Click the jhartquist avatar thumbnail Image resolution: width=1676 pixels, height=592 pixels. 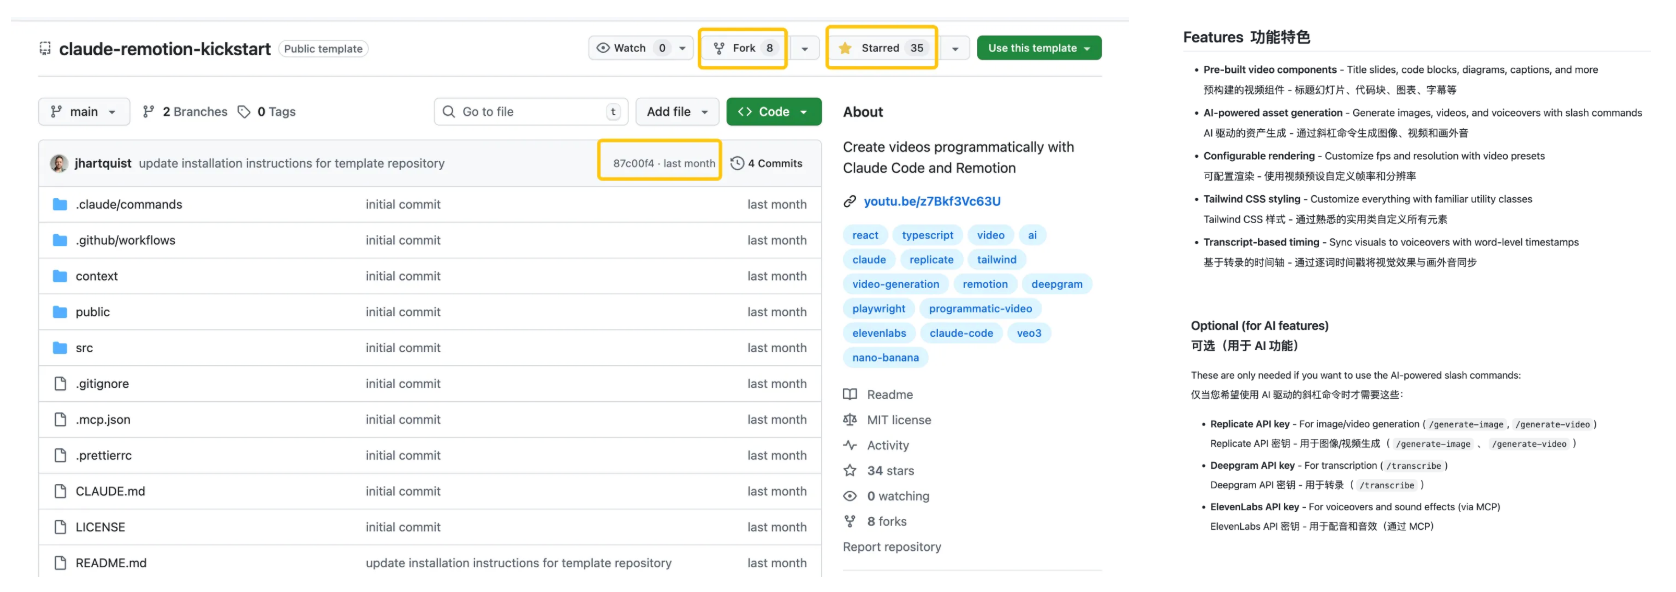pyautogui.click(x=59, y=163)
